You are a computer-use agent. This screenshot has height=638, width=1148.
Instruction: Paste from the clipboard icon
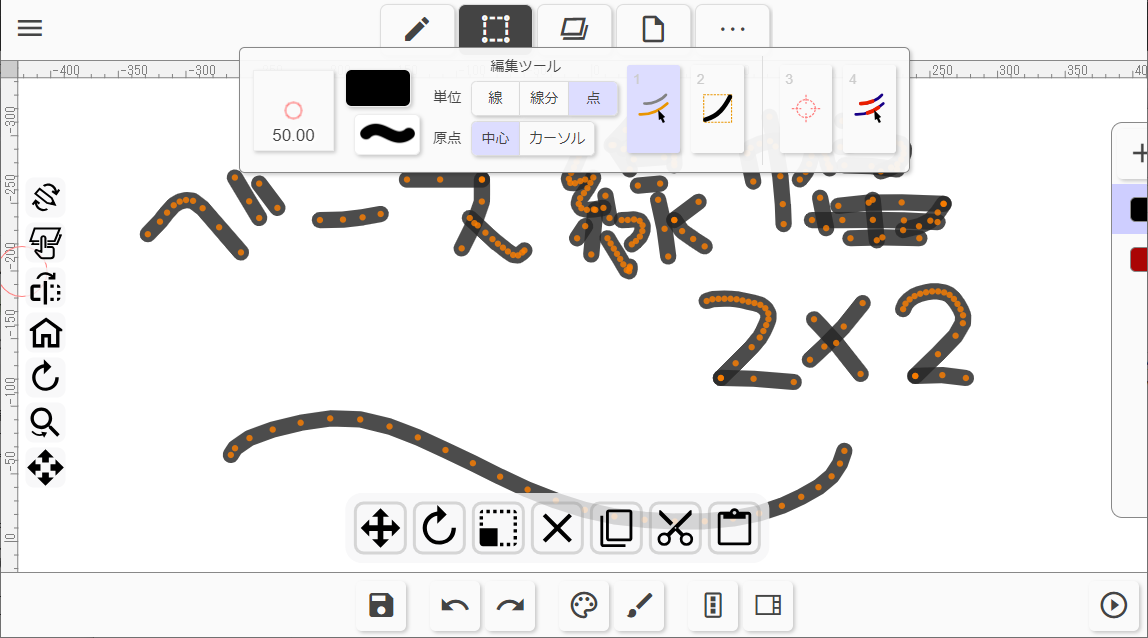734,528
